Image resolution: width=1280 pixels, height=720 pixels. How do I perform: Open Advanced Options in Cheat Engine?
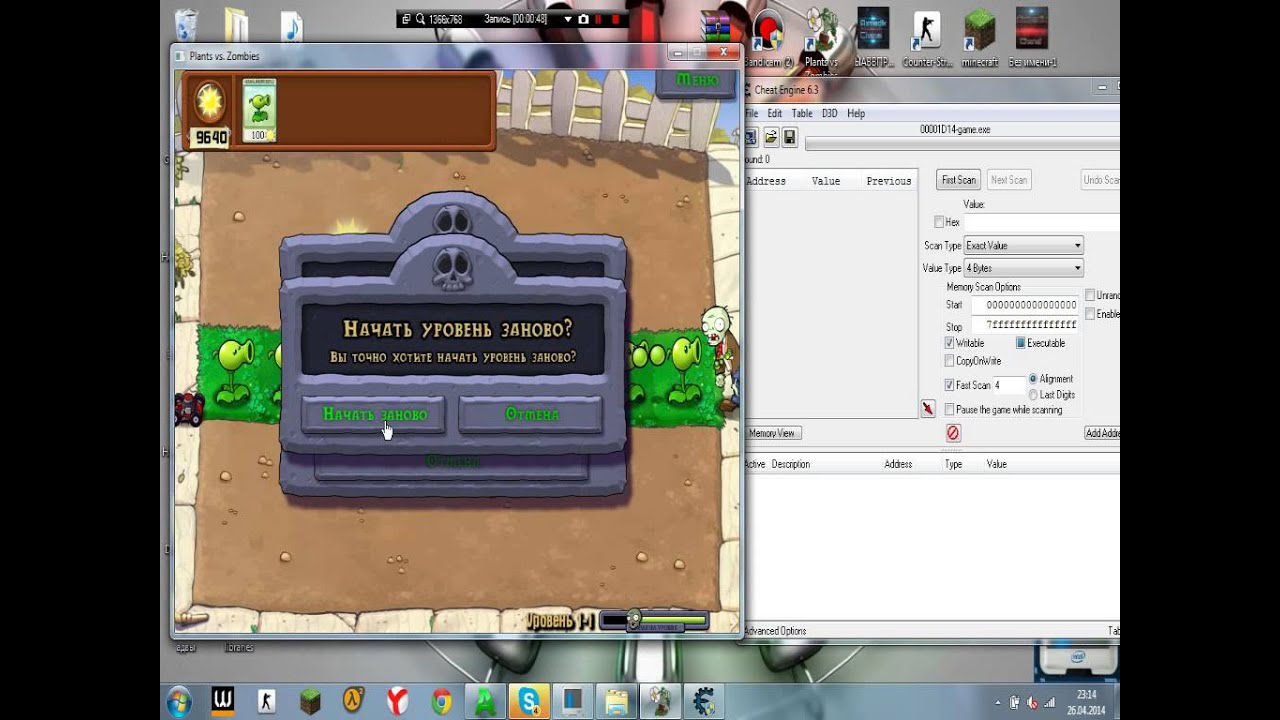pyautogui.click(x=775, y=631)
